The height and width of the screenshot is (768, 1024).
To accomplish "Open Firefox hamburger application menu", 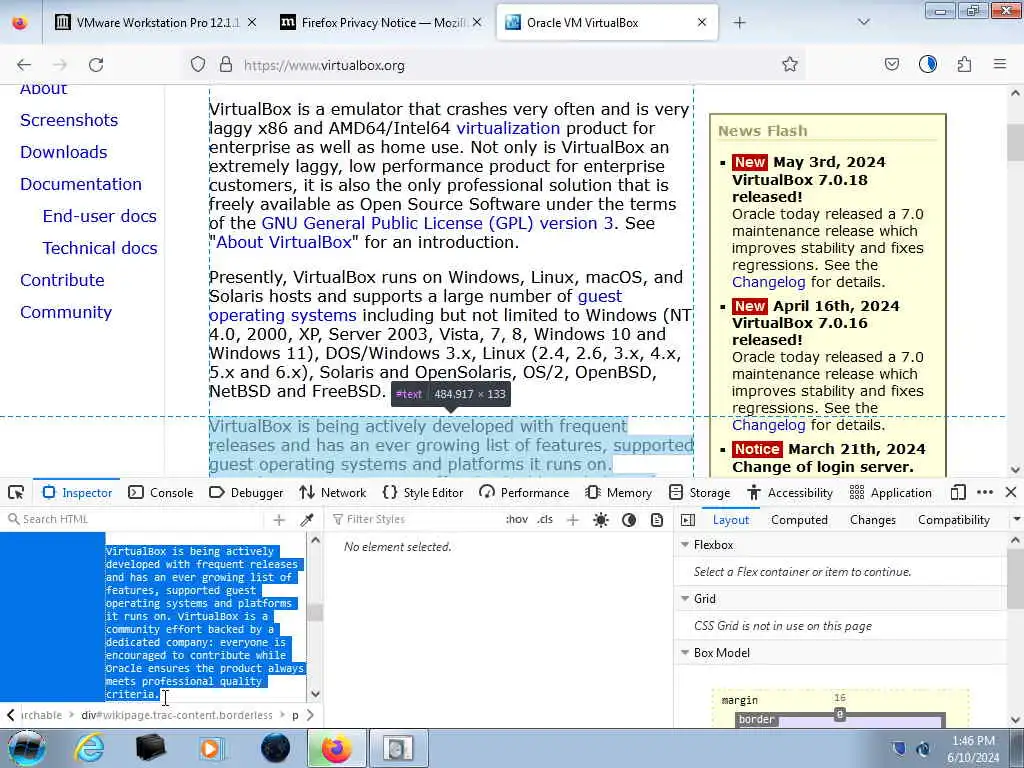I will click(x=999, y=65).
